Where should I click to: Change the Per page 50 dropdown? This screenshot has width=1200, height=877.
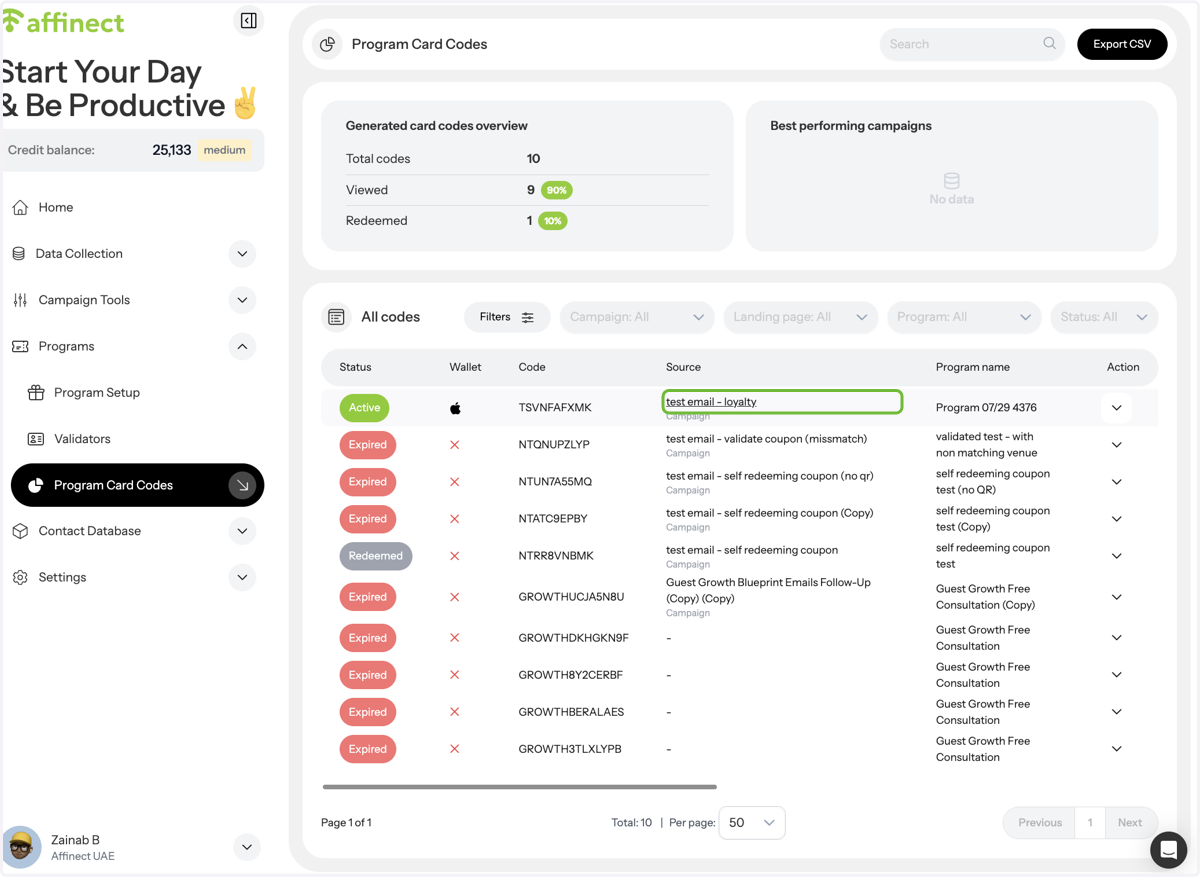pos(752,822)
